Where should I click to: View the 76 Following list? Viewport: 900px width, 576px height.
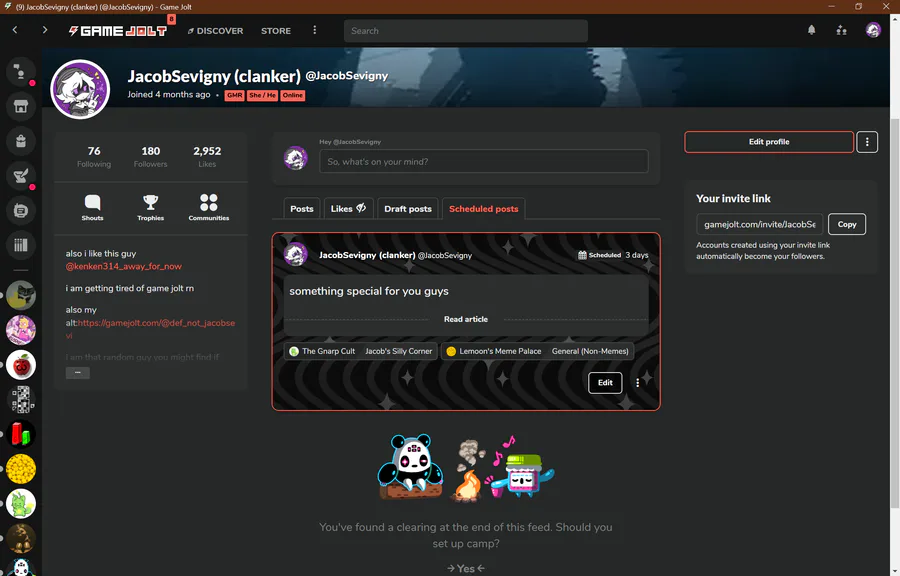click(94, 157)
